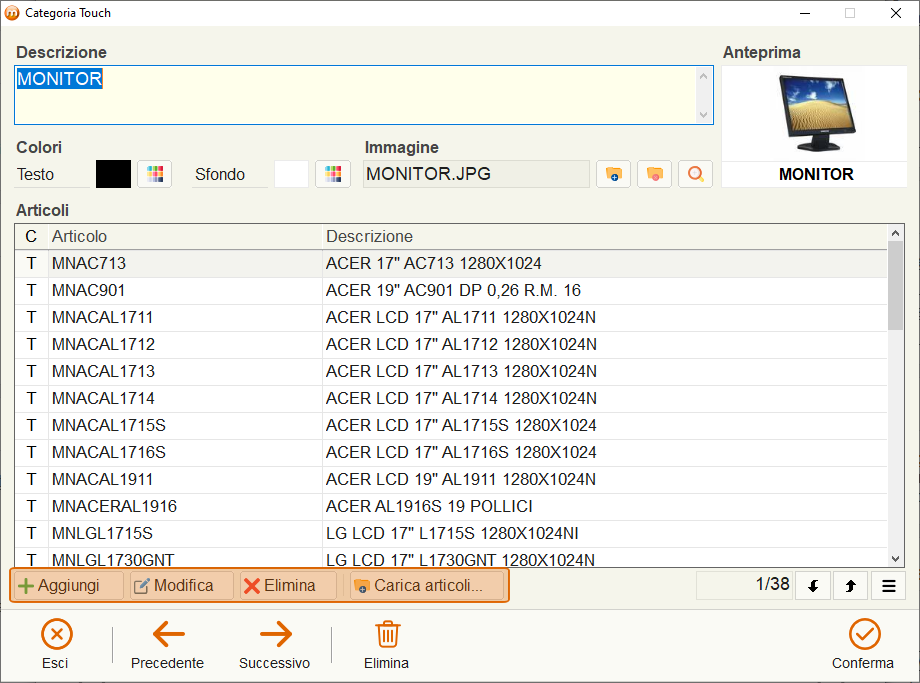Select row MNACAL1712
The image size is (920, 683).
point(451,344)
